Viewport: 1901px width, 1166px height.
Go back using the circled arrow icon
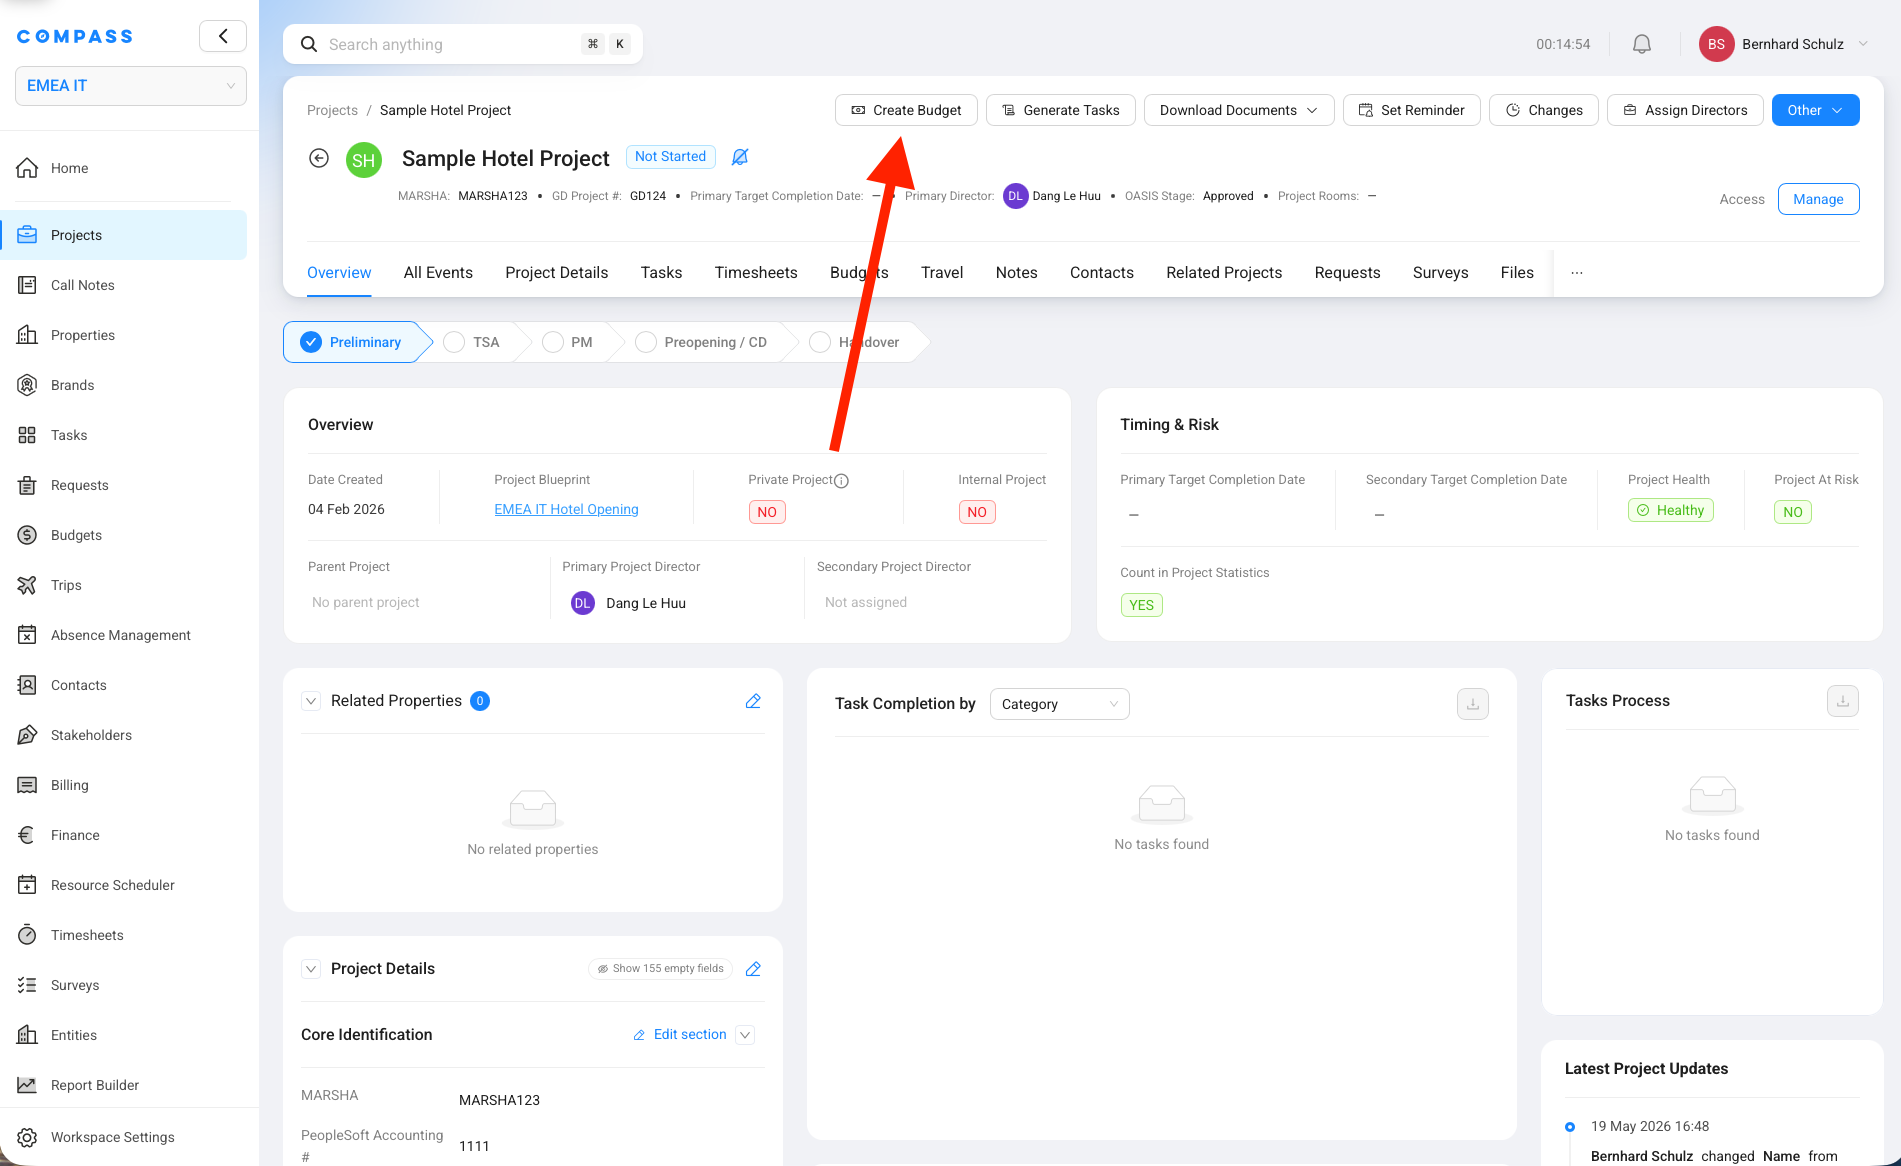coord(319,158)
